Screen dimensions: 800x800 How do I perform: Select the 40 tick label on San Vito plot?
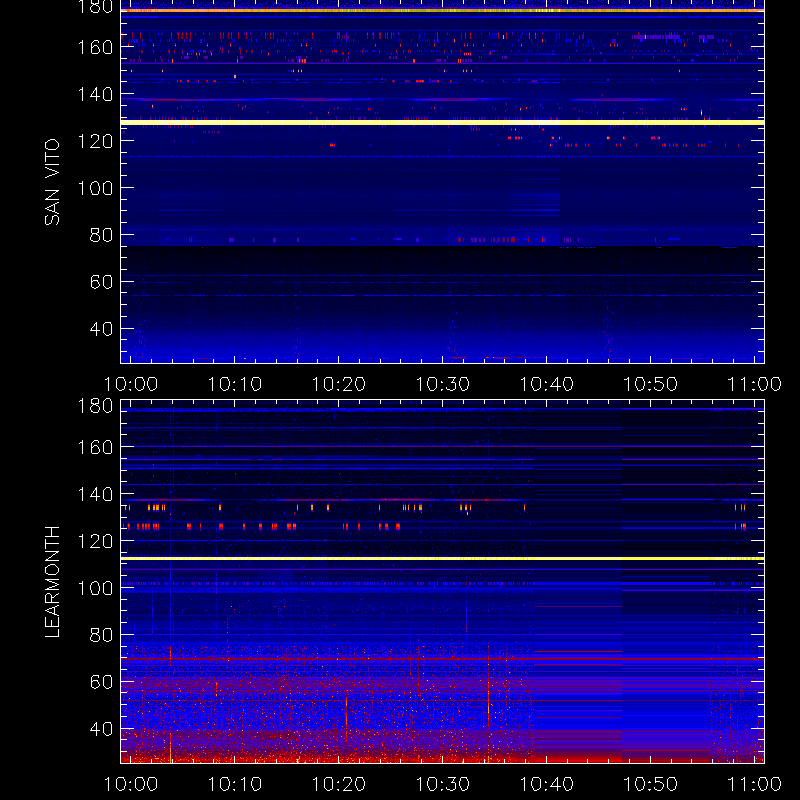point(101,329)
